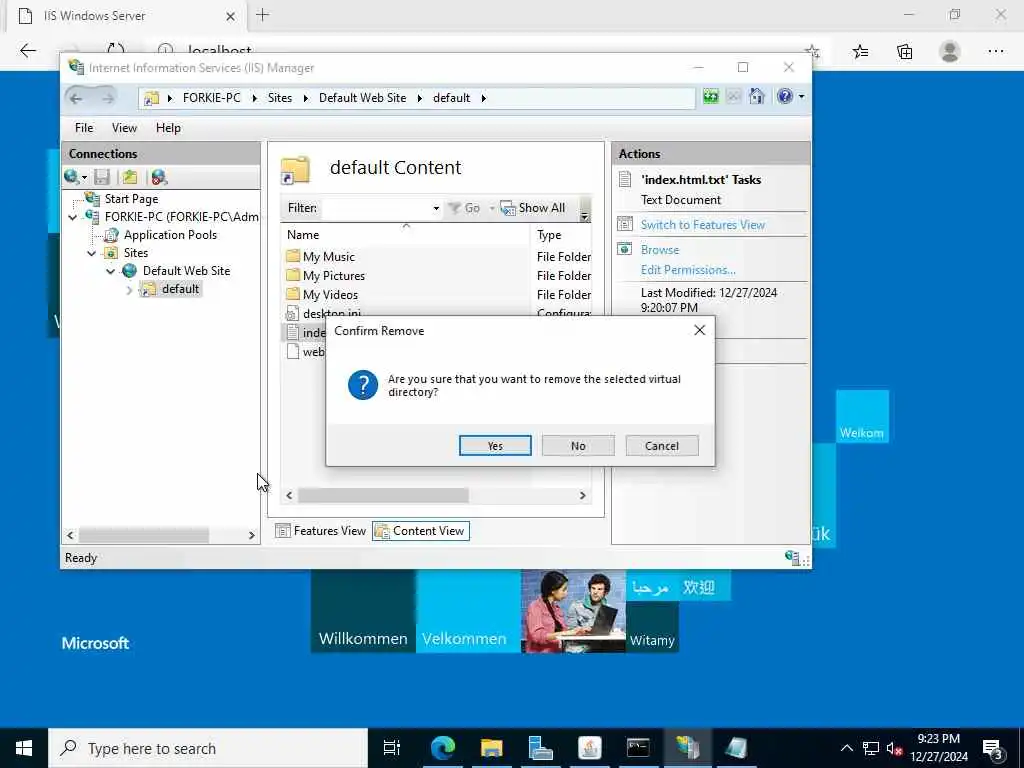
Task: Go back in the Edge browser
Action: pos(28,51)
